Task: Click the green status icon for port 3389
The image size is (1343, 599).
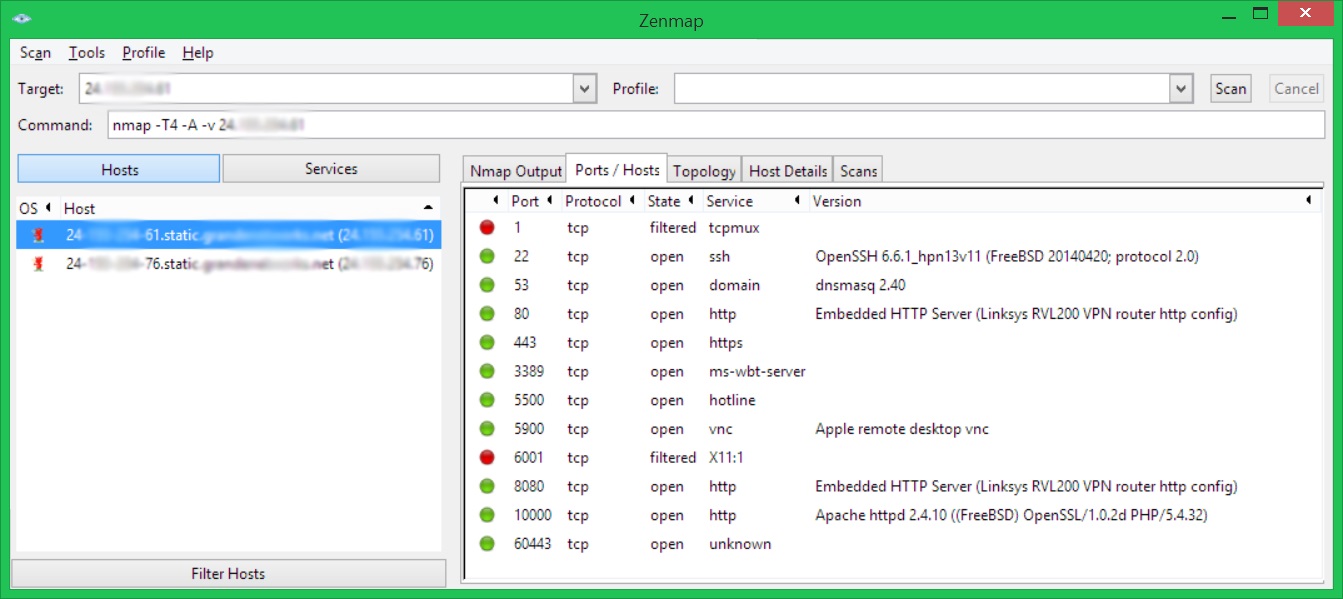Action: coord(487,371)
